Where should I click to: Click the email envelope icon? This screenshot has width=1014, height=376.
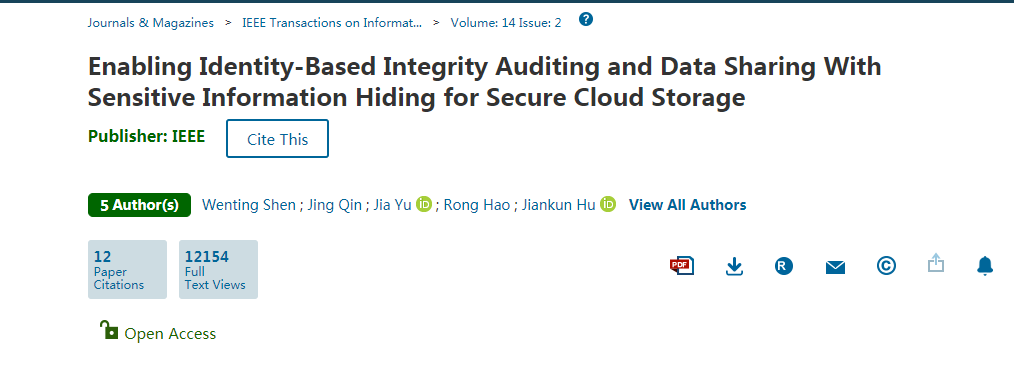pyautogui.click(x=836, y=267)
